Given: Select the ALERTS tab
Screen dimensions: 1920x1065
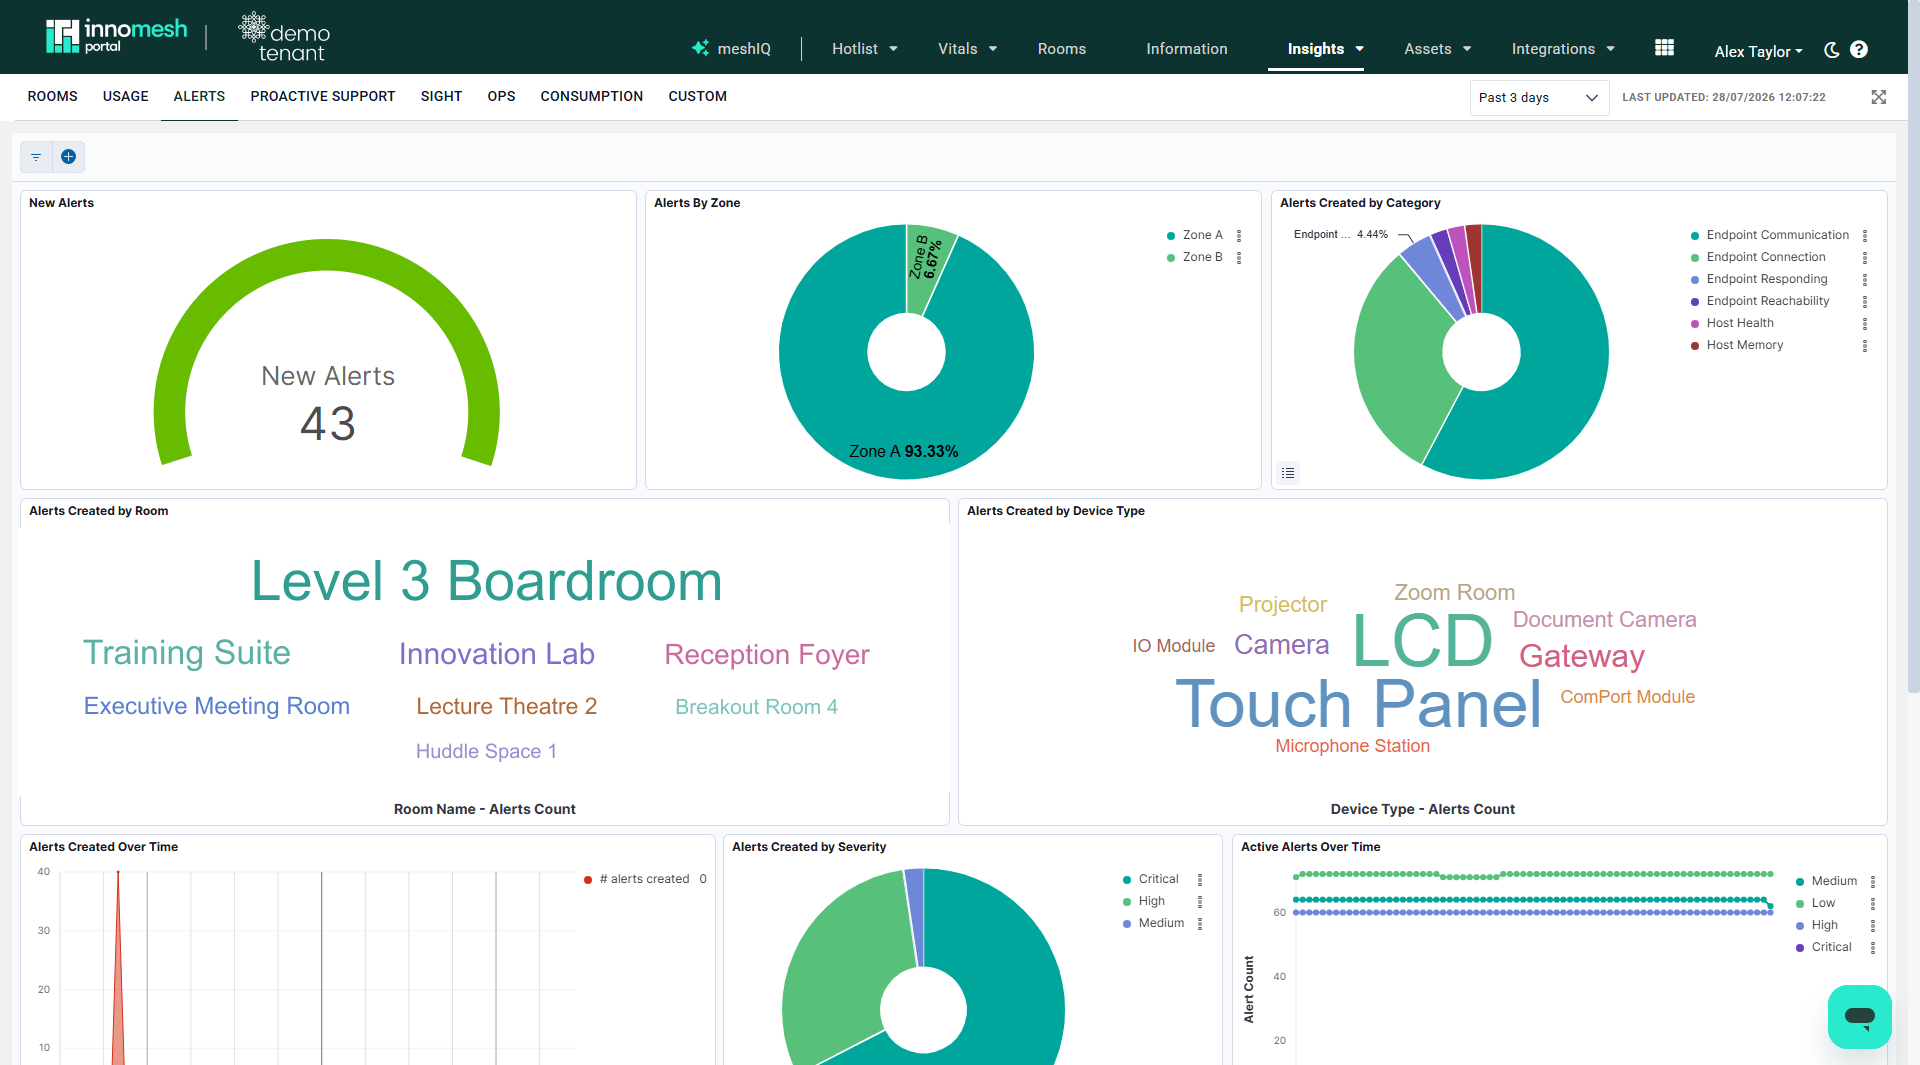Looking at the screenshot, I should (x=199, y=97).
